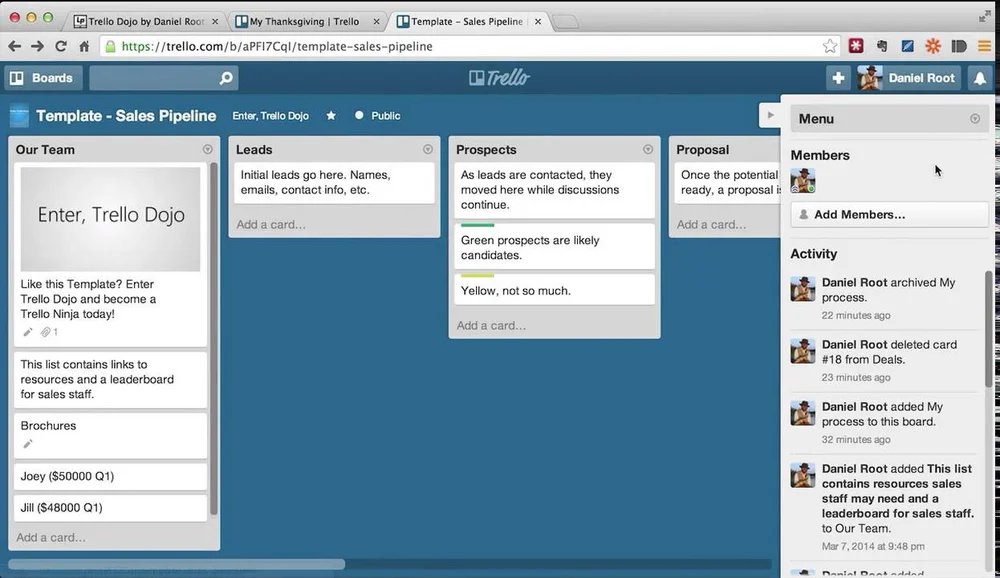Click the dark D-shaped extension icon
This screenshot has width=1000, height=578.
pos(959,46)
